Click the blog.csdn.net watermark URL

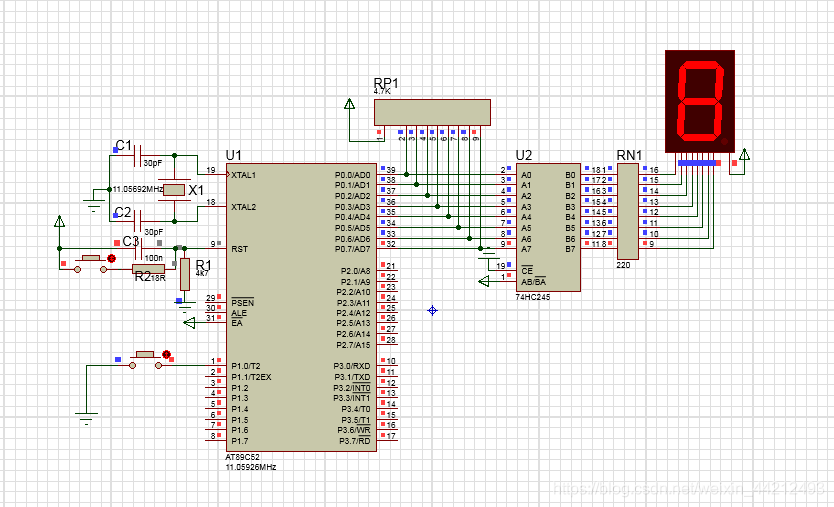click(690, 487)
